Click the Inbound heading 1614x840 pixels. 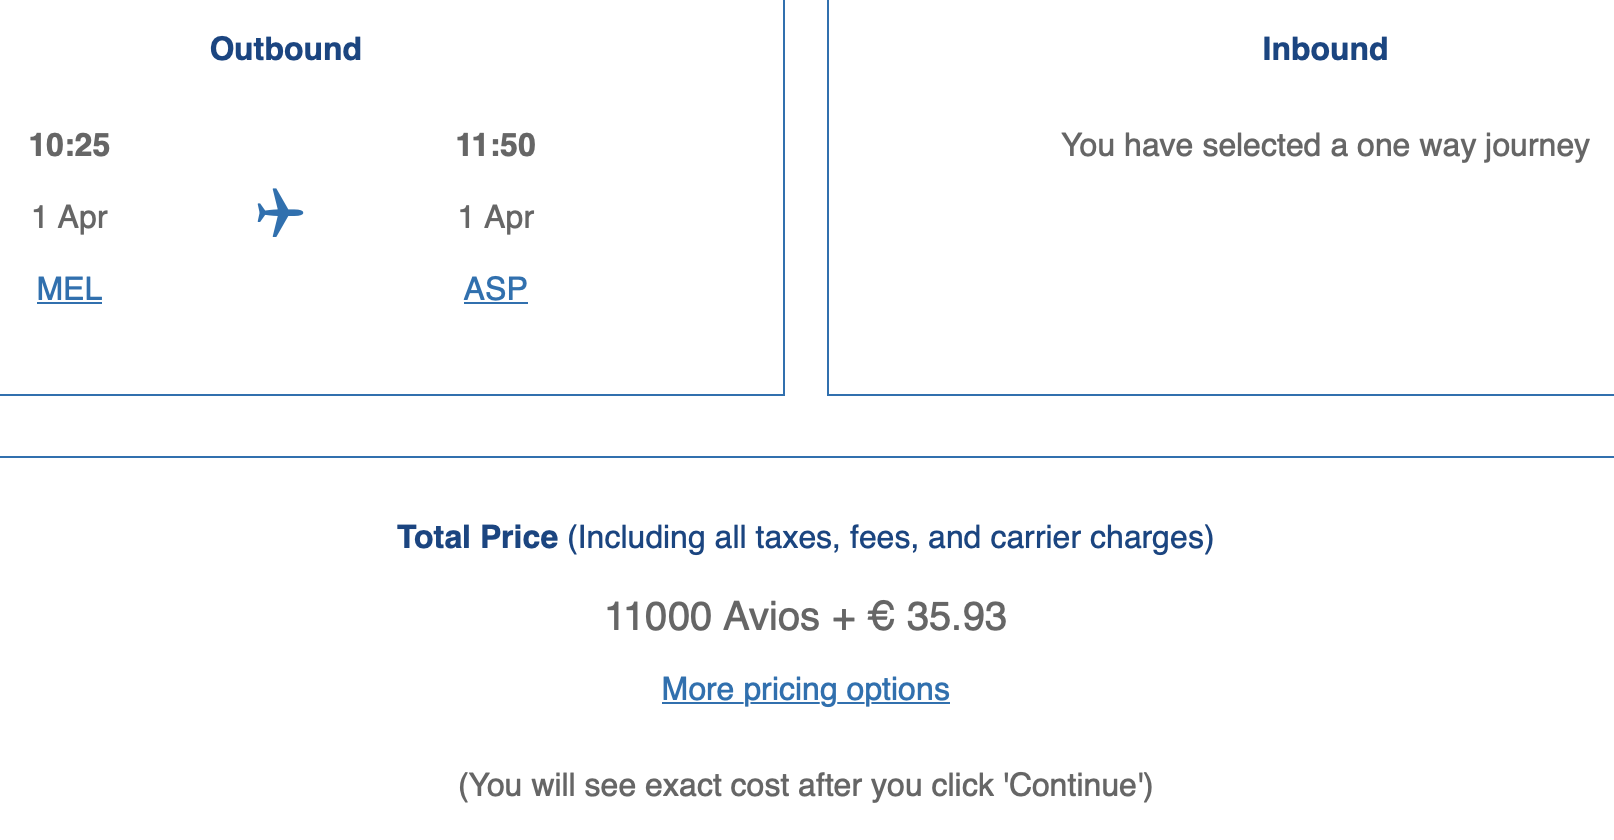pos(1324,49)
